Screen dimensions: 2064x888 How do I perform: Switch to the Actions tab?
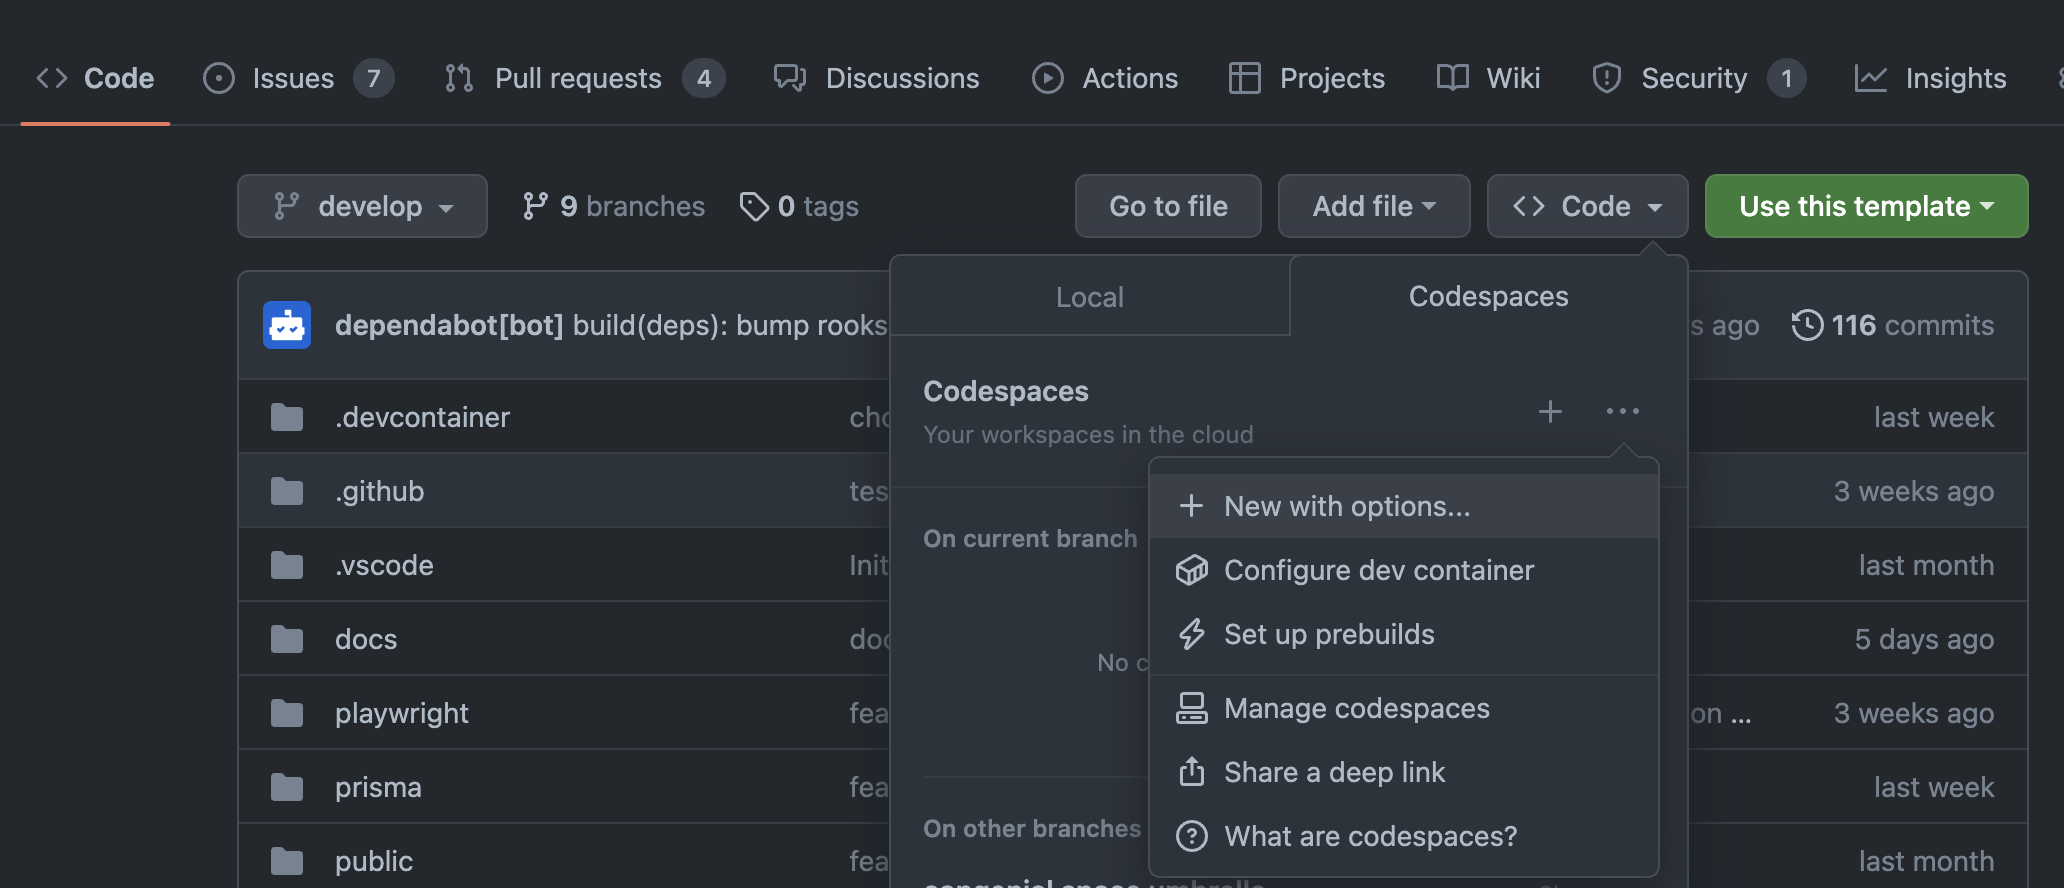[x=1105, y=78]
